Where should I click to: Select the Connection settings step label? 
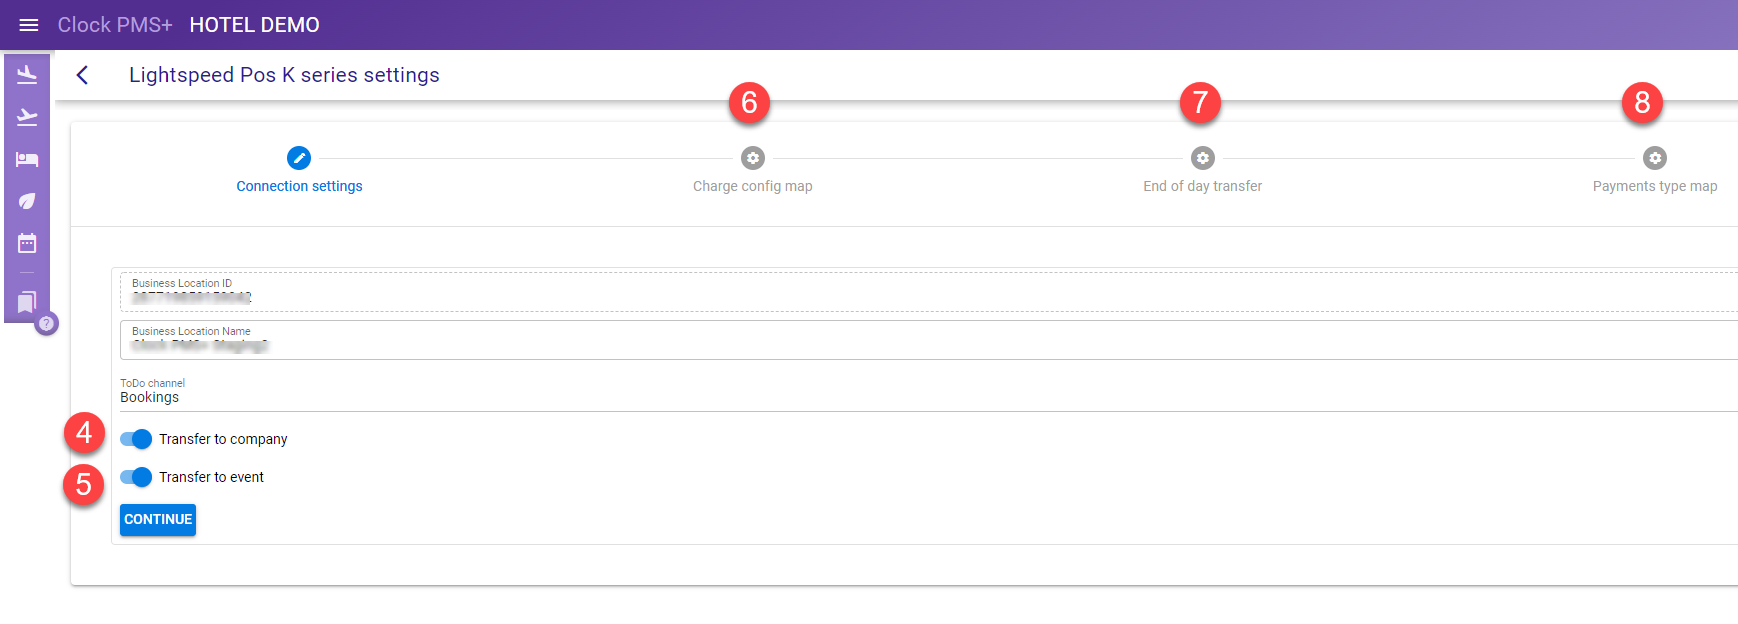point(299,186)
